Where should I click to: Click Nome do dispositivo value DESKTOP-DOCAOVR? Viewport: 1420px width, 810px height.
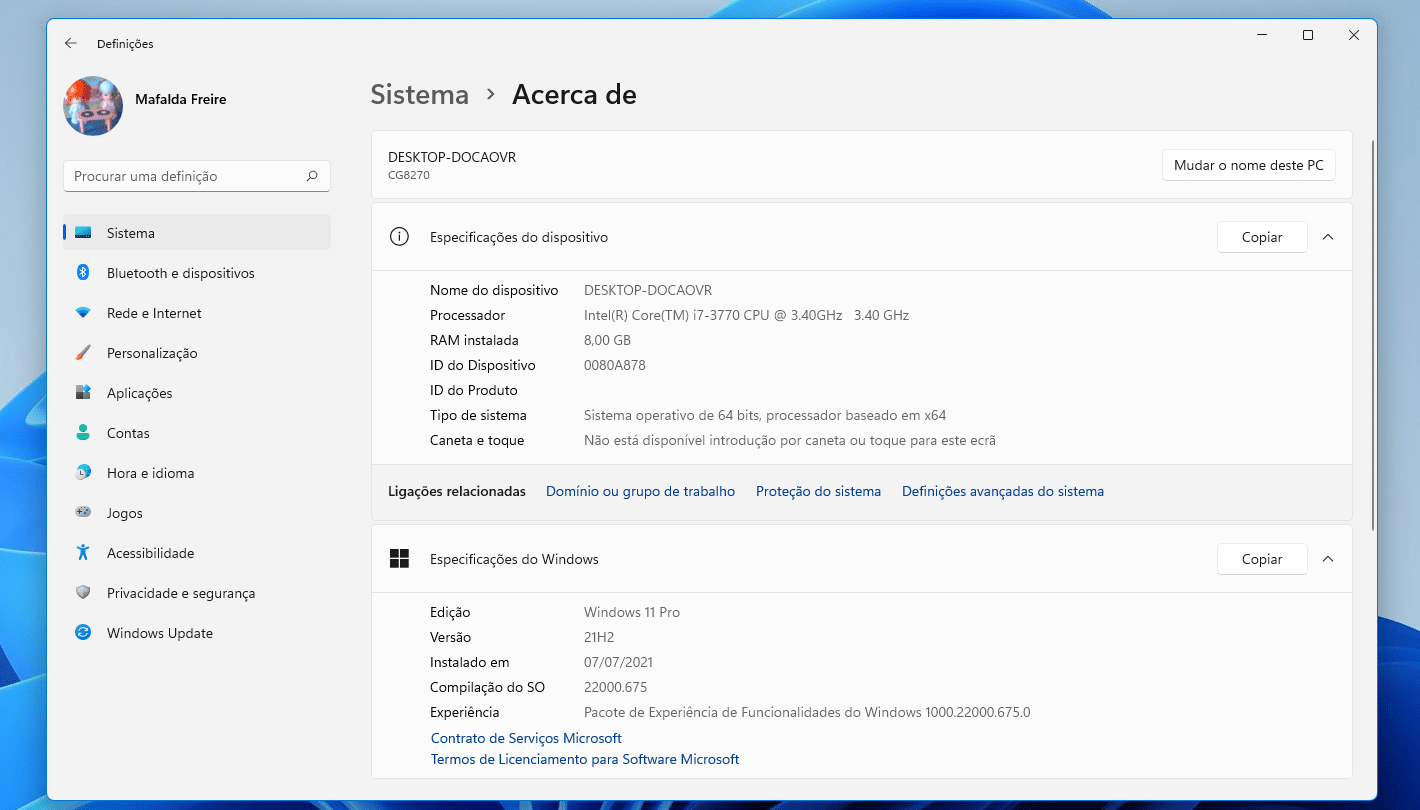pyautogui.click(x=648, y=290)
